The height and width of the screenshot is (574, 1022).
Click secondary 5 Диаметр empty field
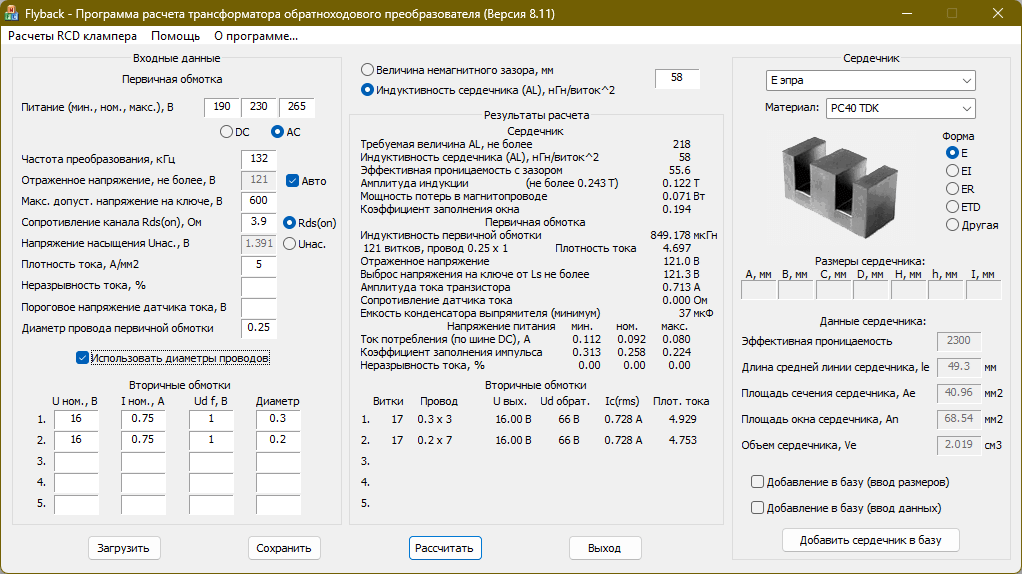pyautogui.click(x=278, y=504)
